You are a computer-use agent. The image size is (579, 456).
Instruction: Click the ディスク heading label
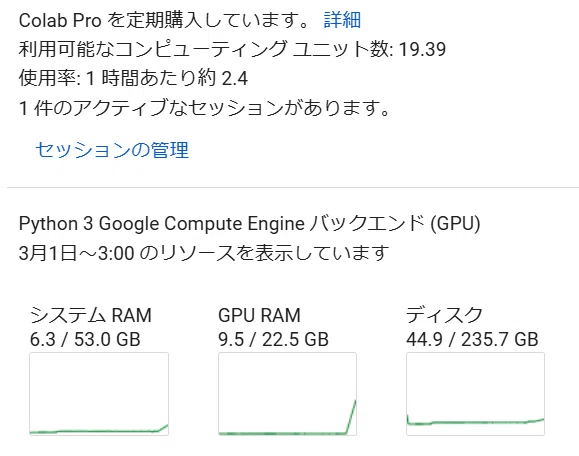point(444,315)
